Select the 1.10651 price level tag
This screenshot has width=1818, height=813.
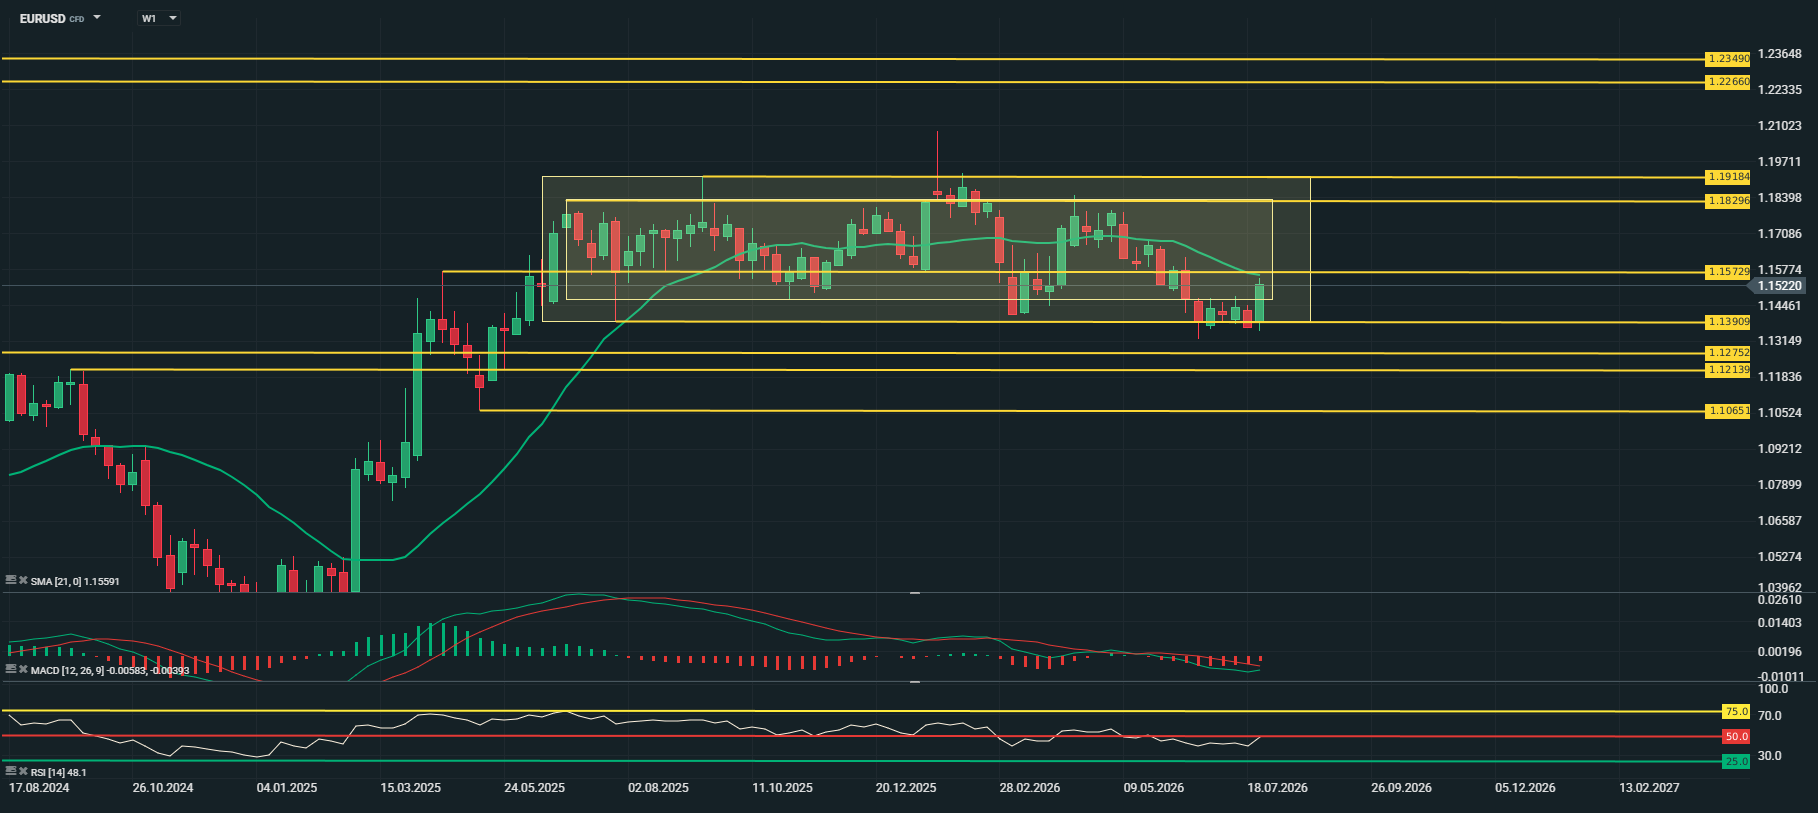click(x=1728, y=411)
